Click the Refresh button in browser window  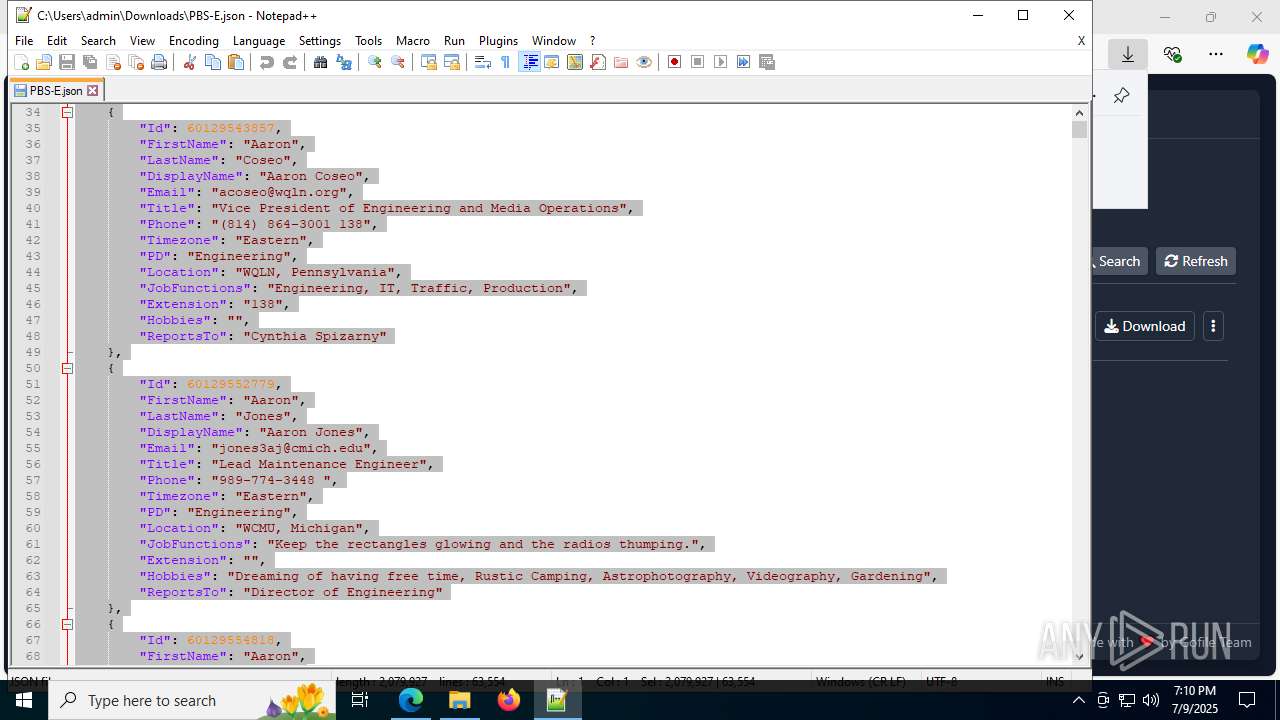click(1196, 261)
